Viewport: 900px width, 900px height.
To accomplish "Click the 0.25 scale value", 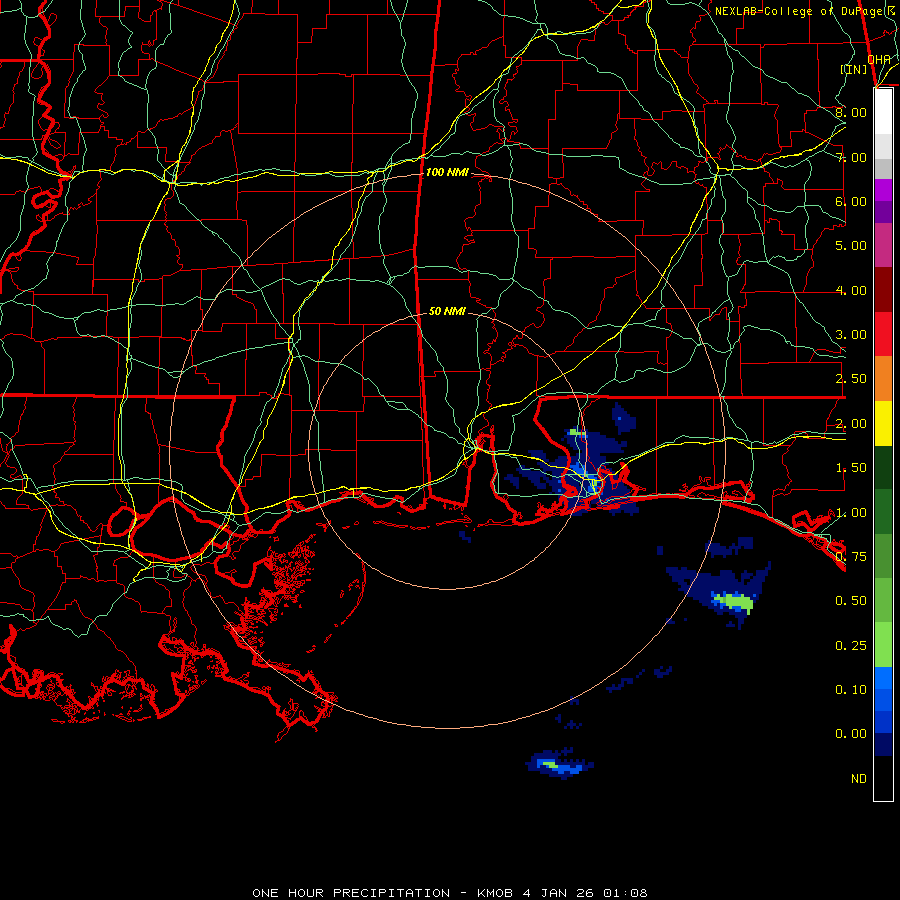I will tap(851, 646).
